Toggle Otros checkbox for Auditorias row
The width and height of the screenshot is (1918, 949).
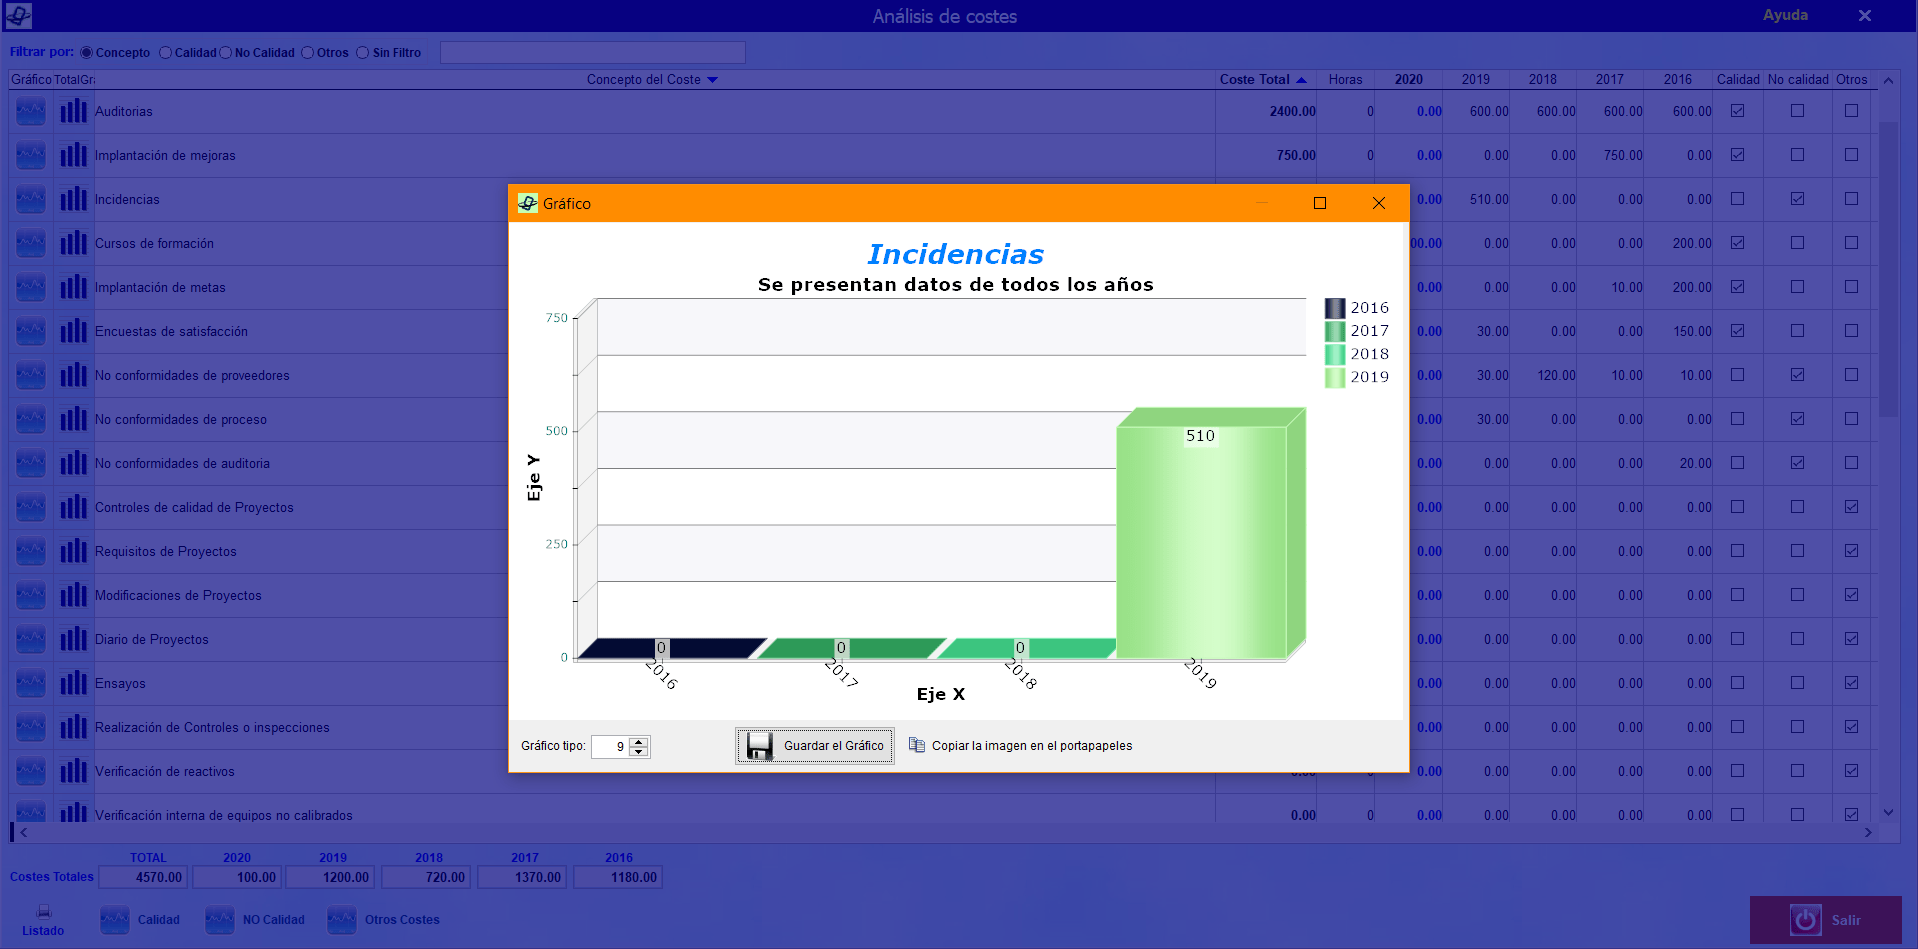point(1852,111)
